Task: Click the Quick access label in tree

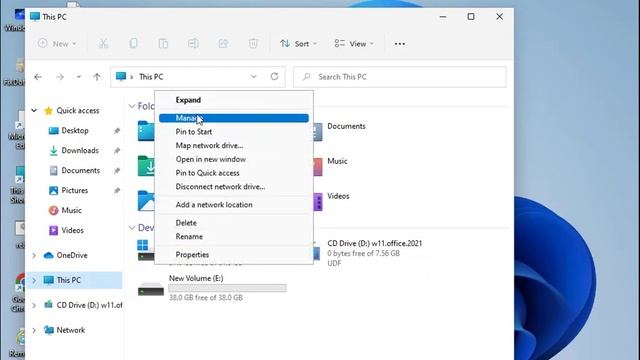Action: 78,111
